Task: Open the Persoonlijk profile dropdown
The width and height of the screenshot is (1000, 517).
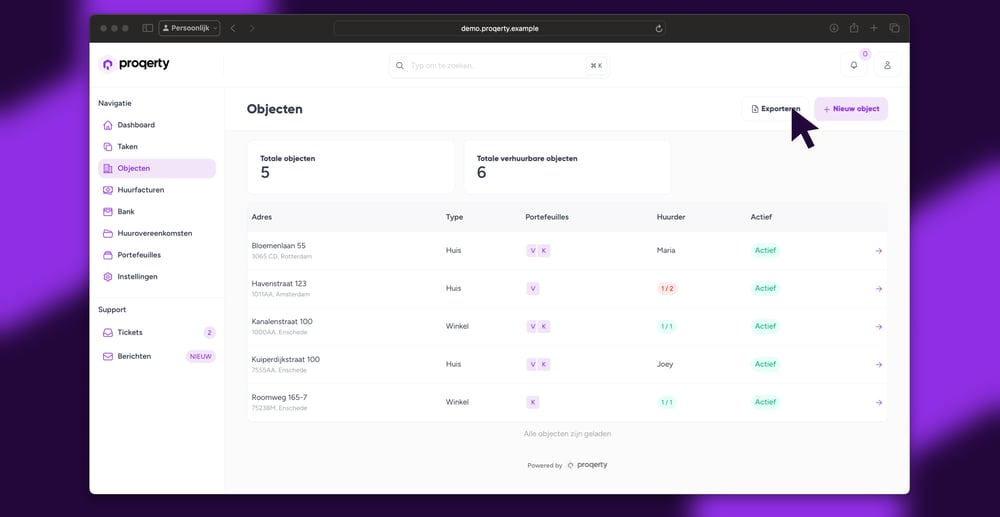Action: click(189, 28)
